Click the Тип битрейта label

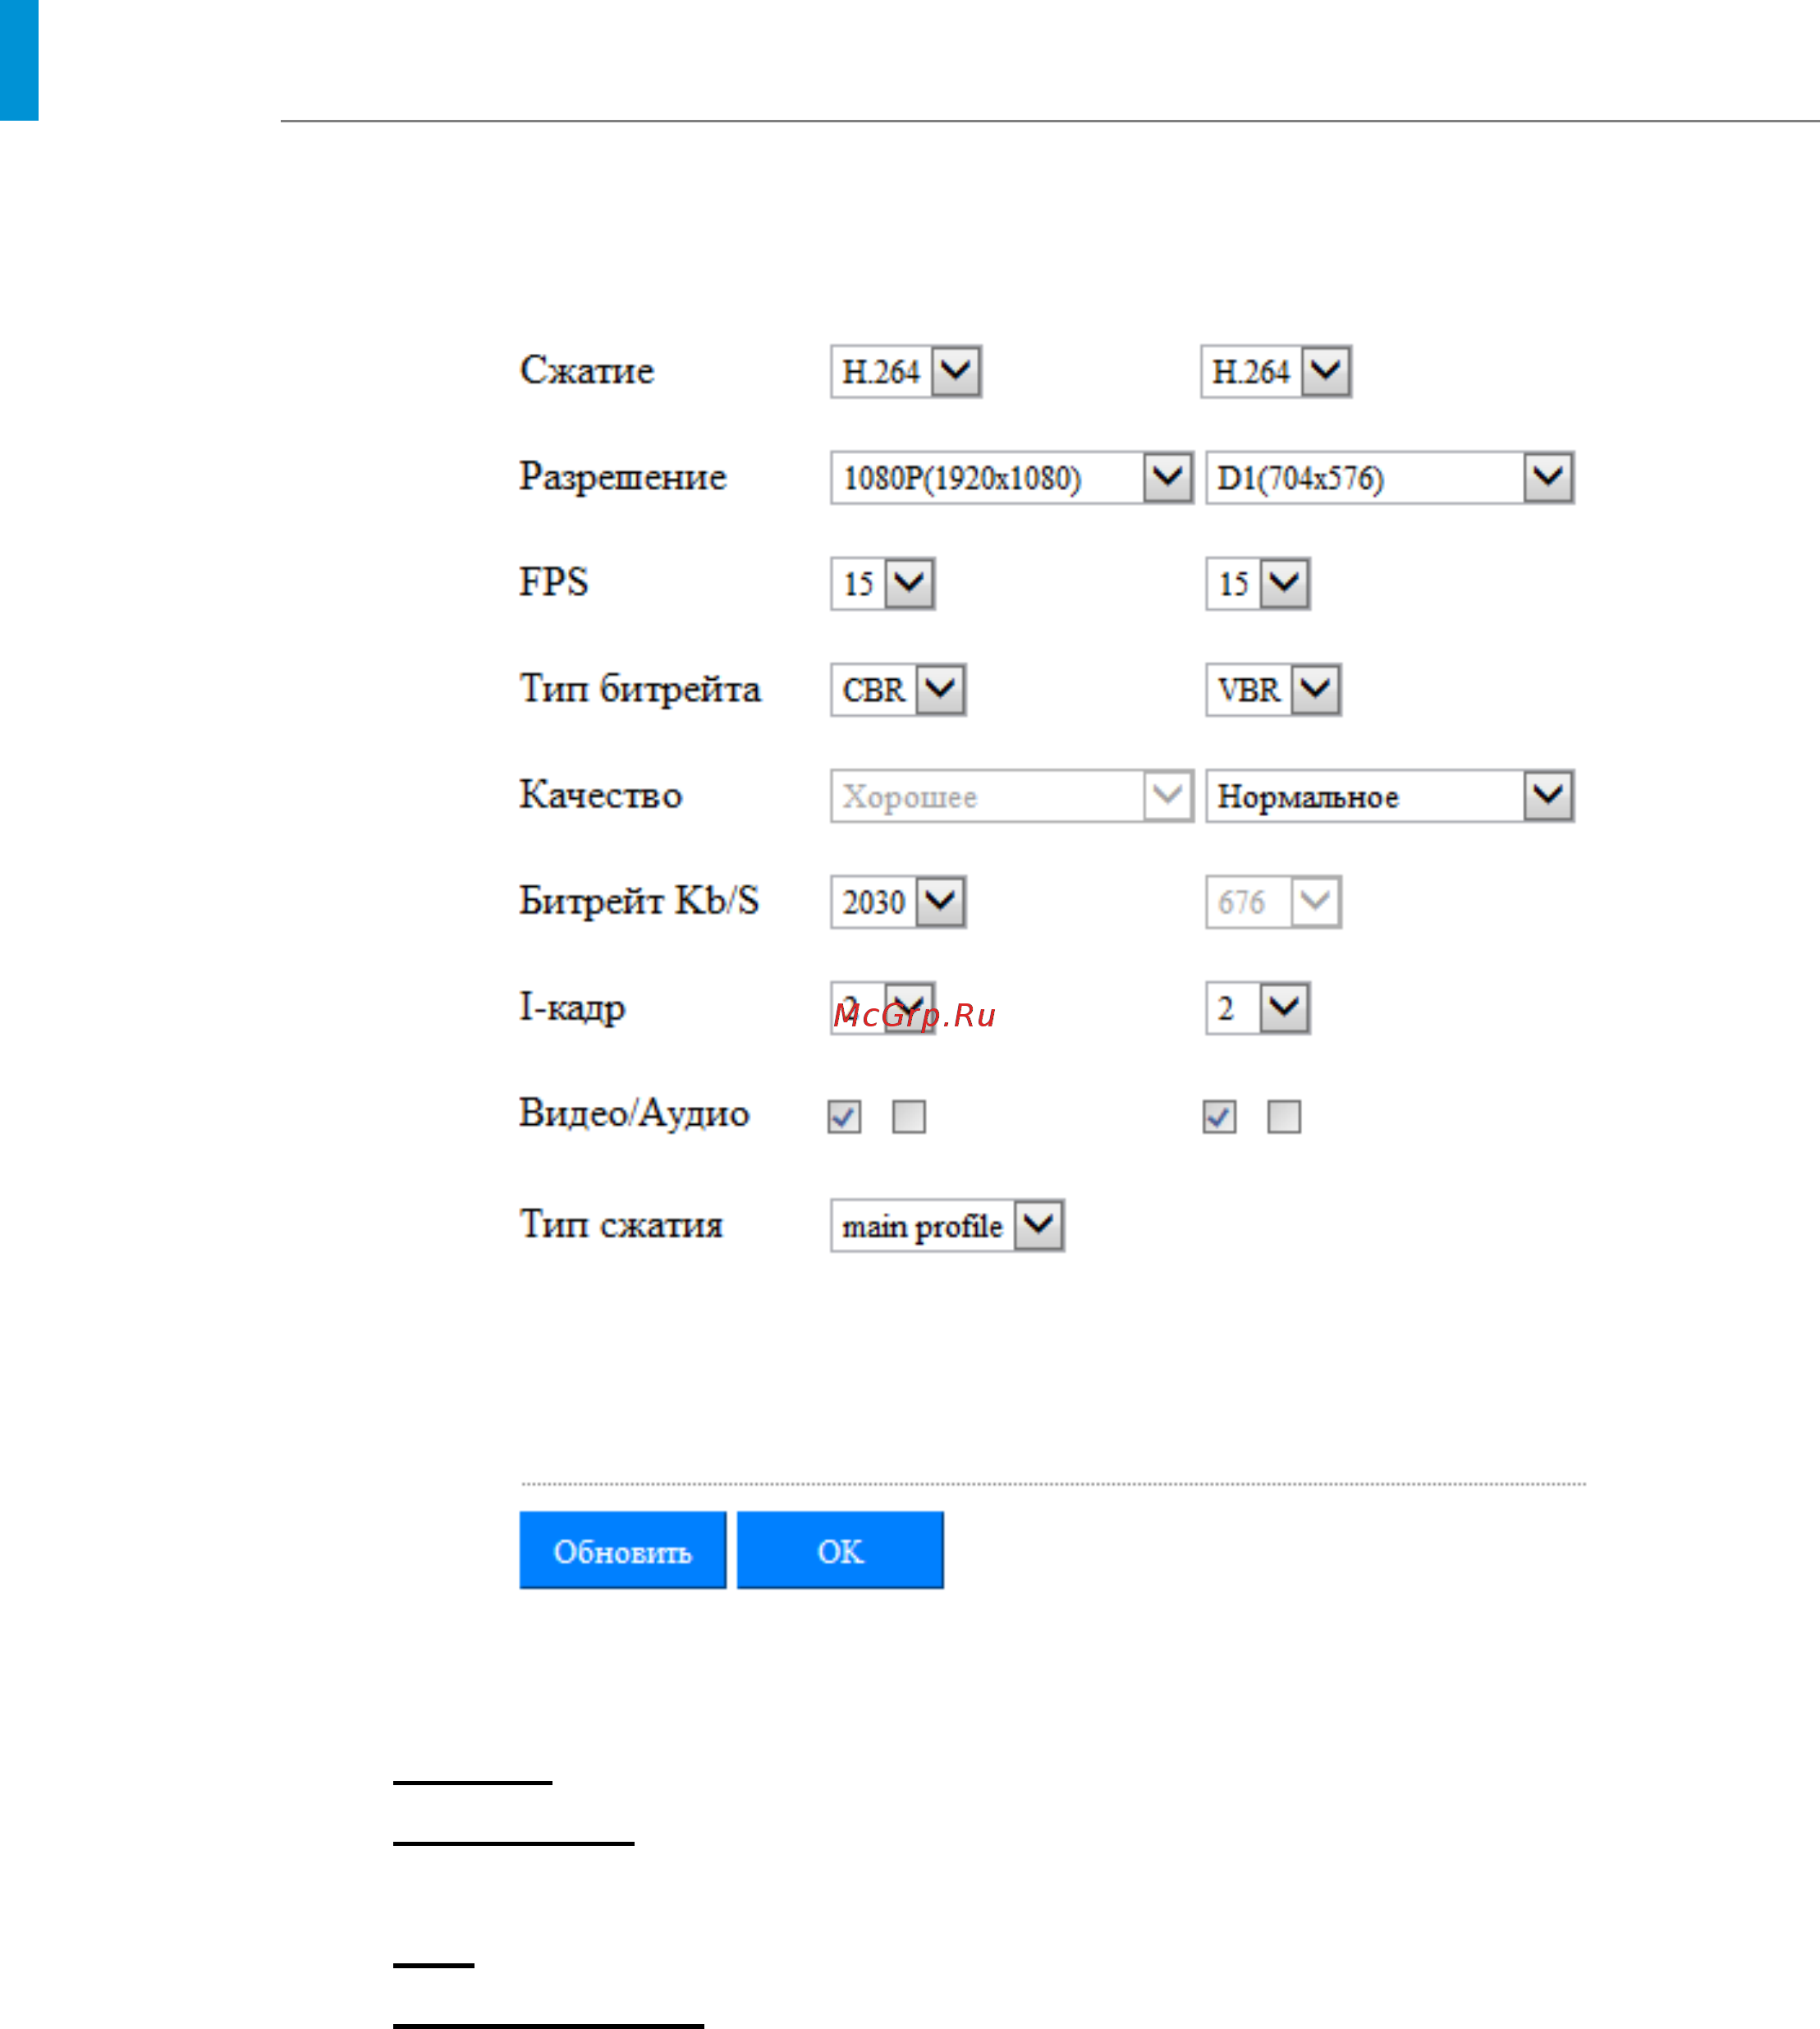(640, 689)
